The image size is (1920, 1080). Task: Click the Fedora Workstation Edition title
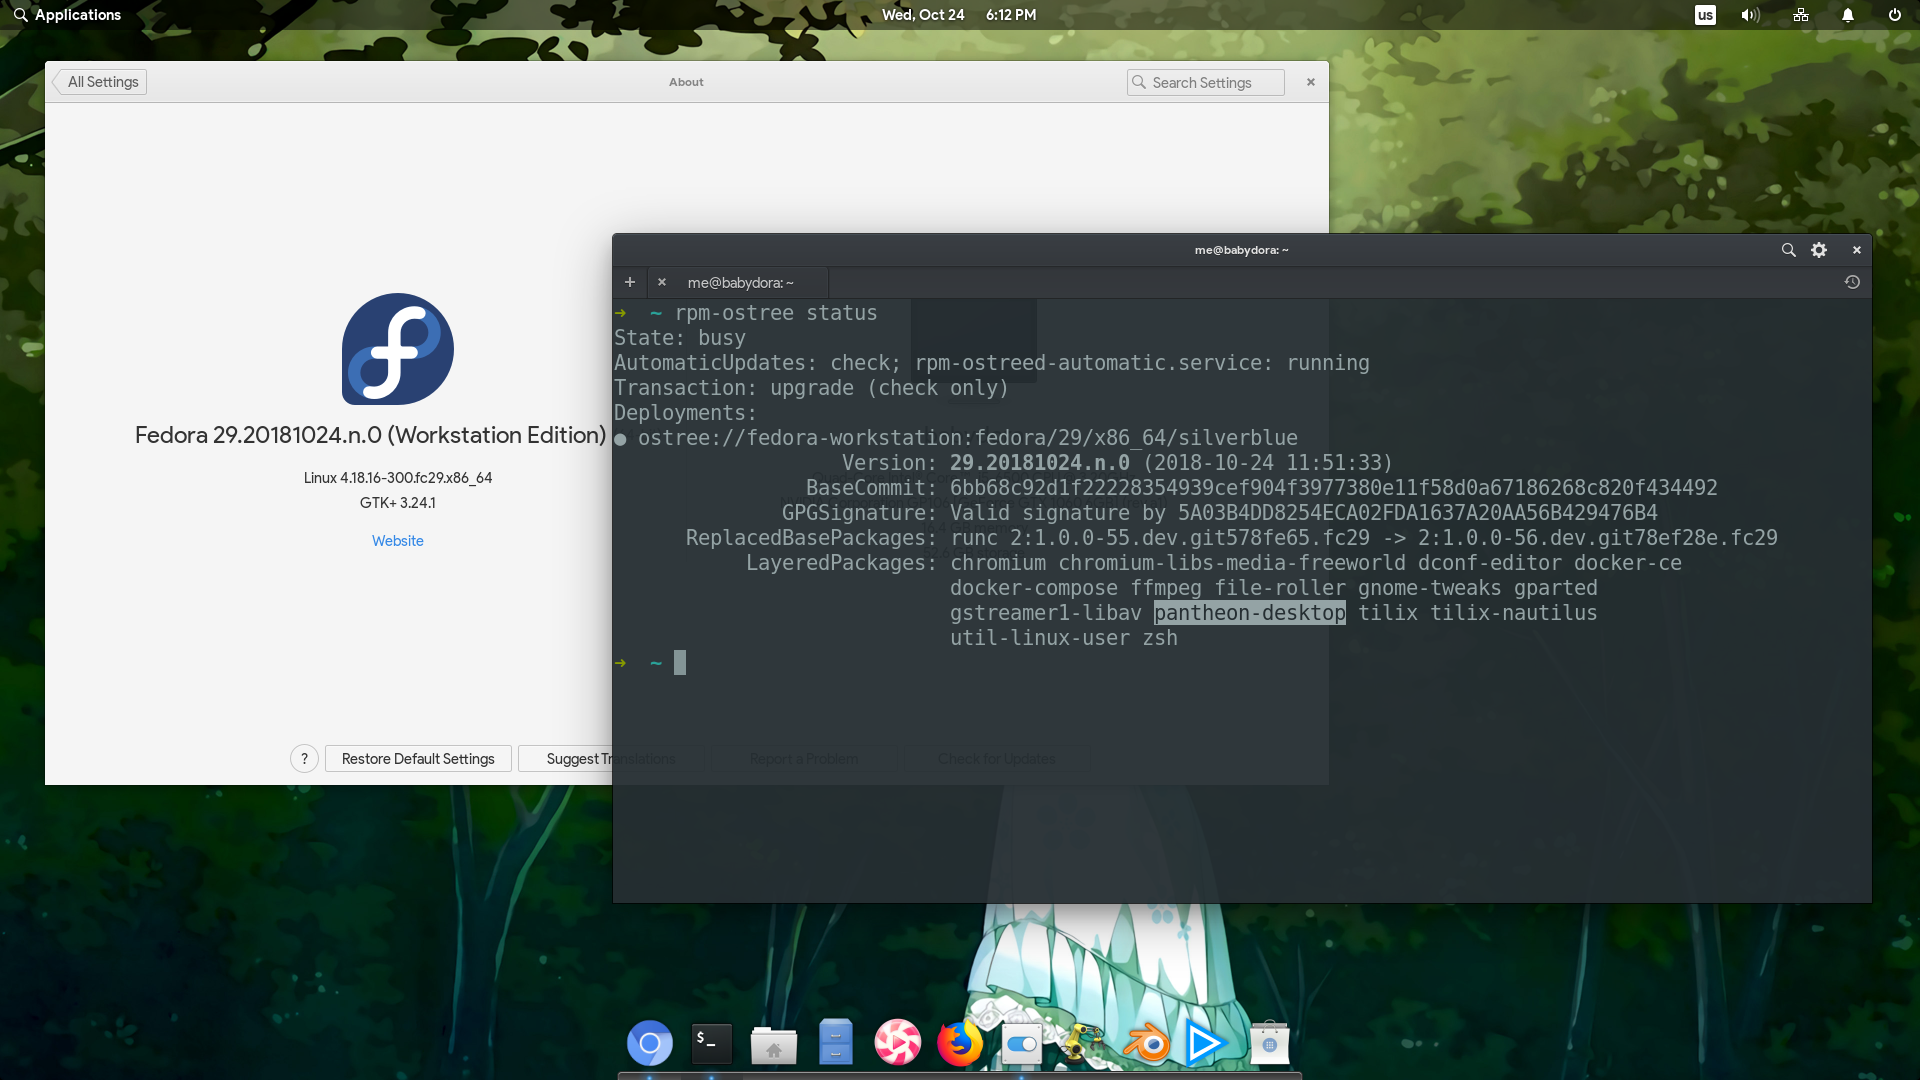click(x=371, y=435)
